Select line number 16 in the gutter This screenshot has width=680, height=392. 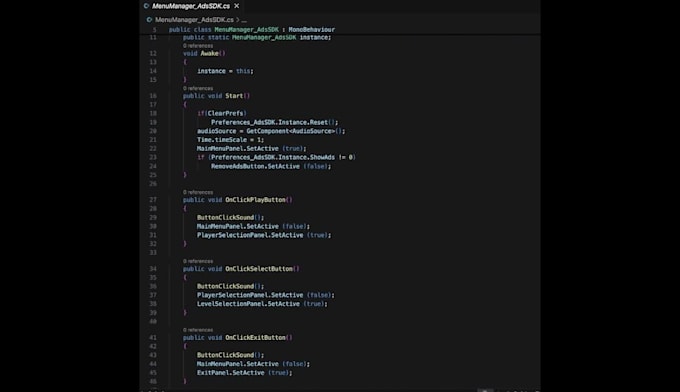153,96
